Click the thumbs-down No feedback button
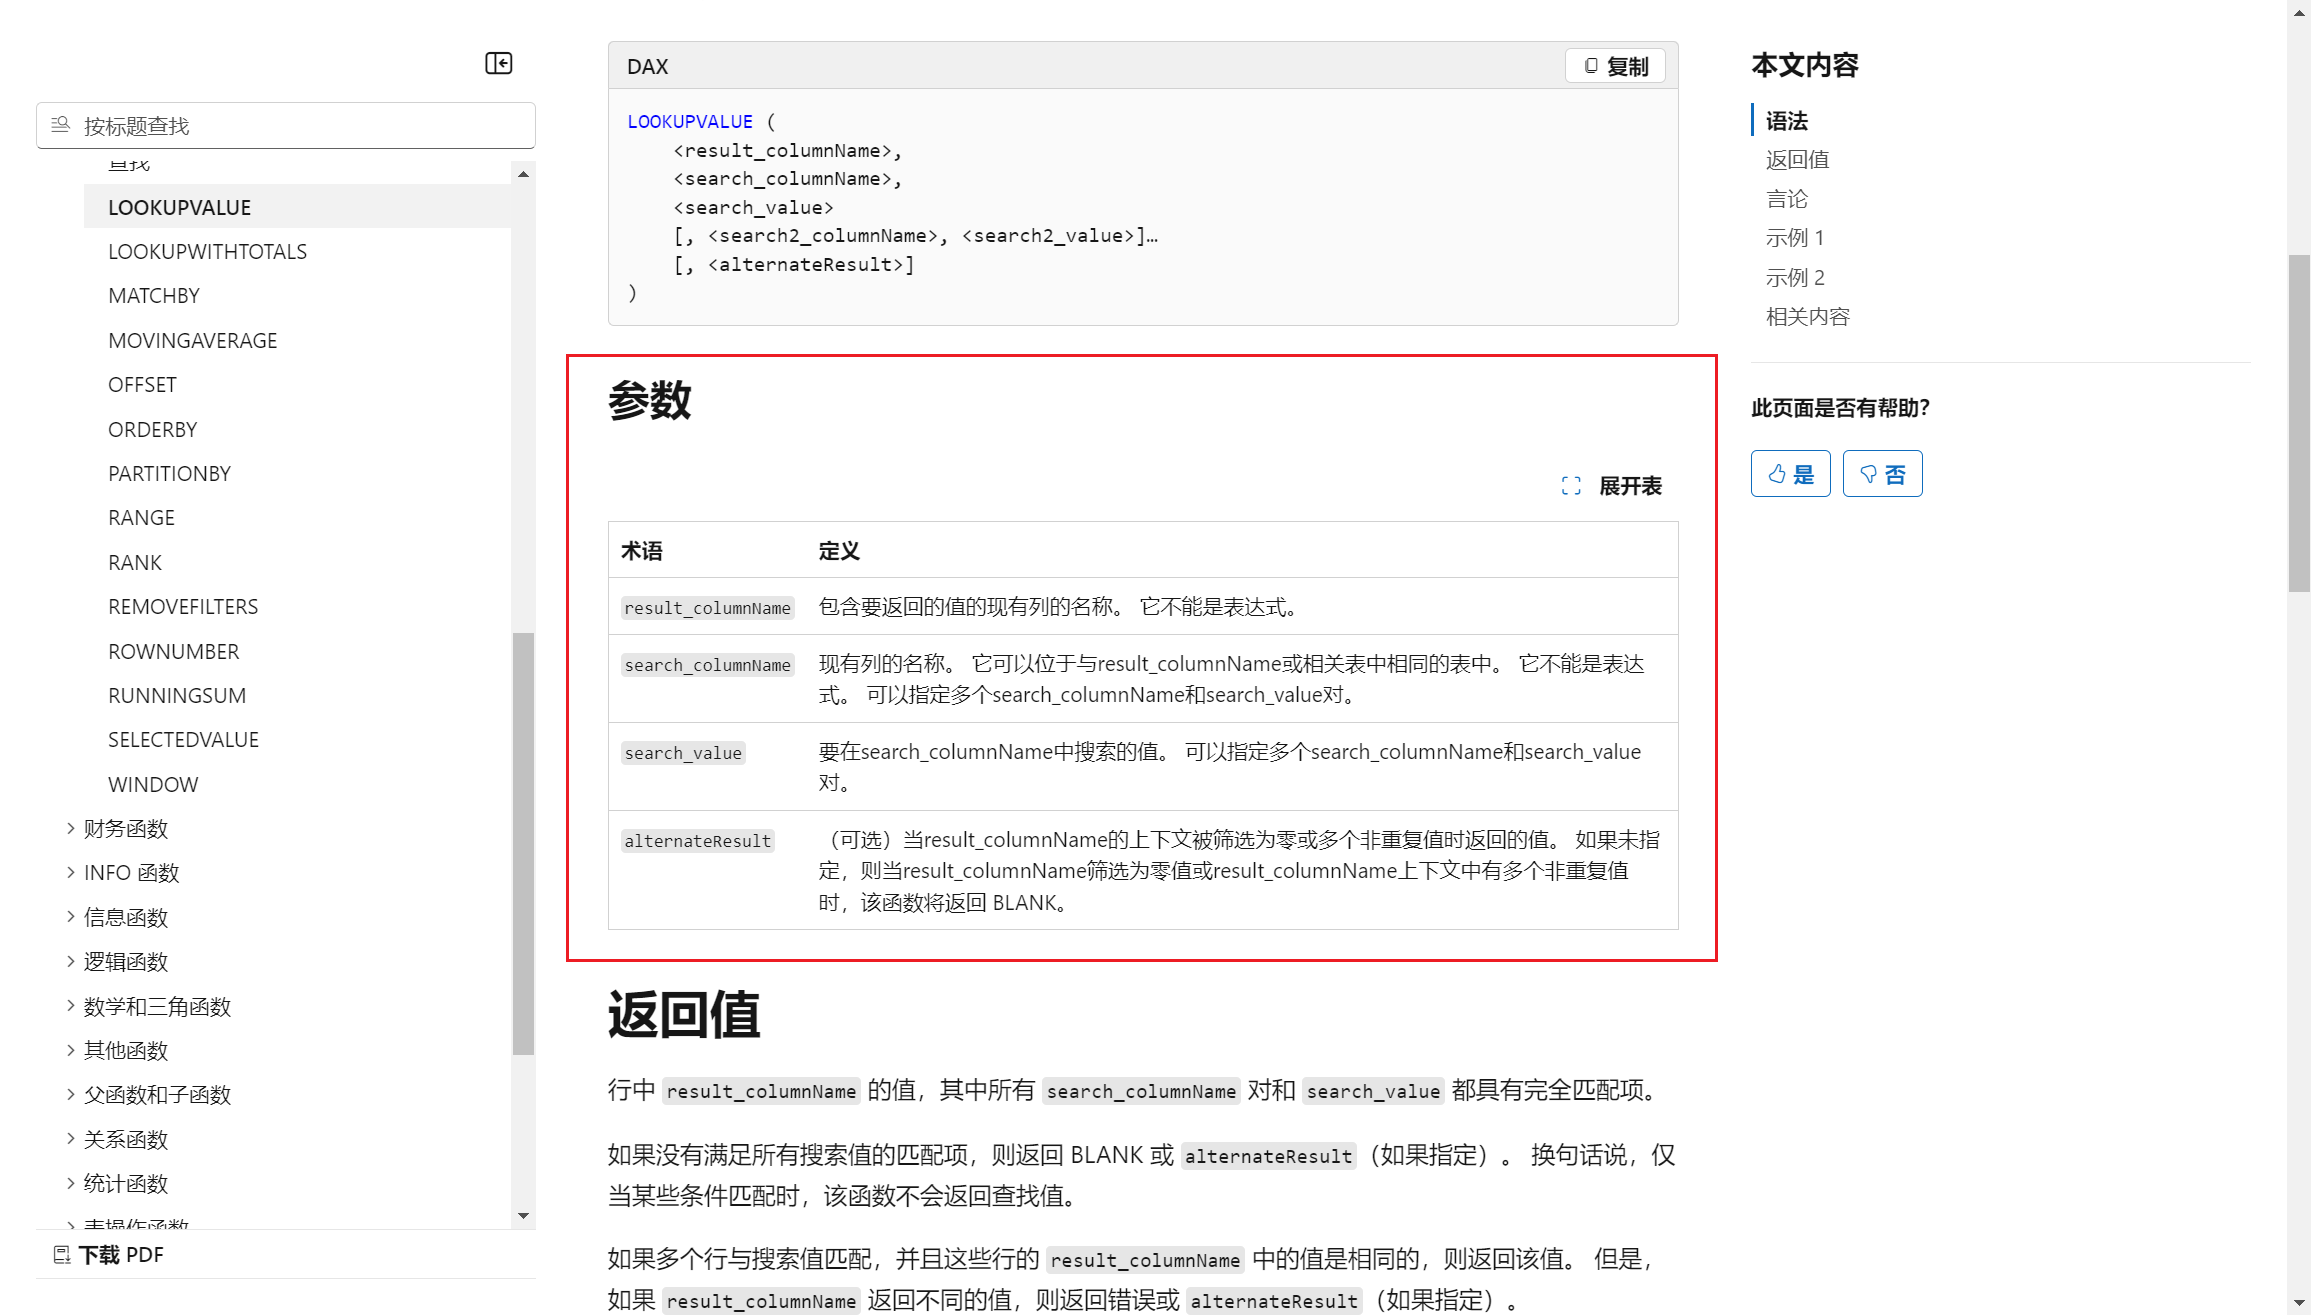2311x1315 pixels. tap(1881, 474)
